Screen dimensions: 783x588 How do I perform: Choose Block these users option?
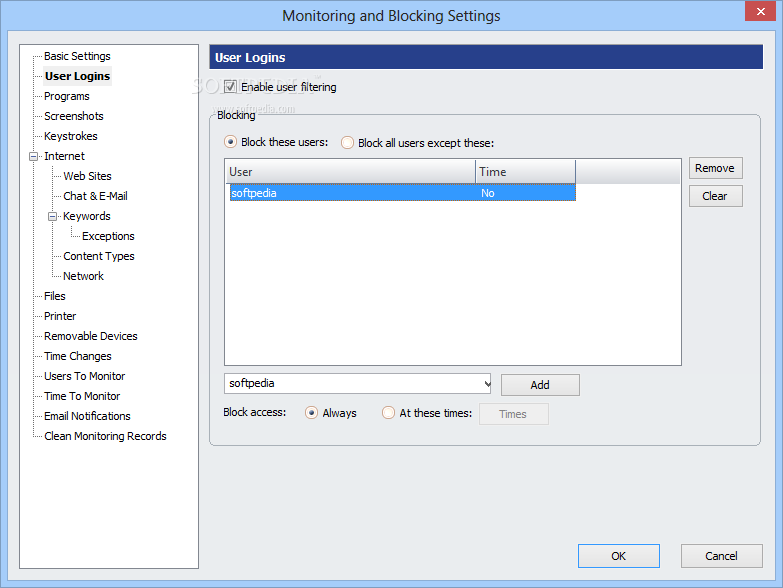point(230,142)
